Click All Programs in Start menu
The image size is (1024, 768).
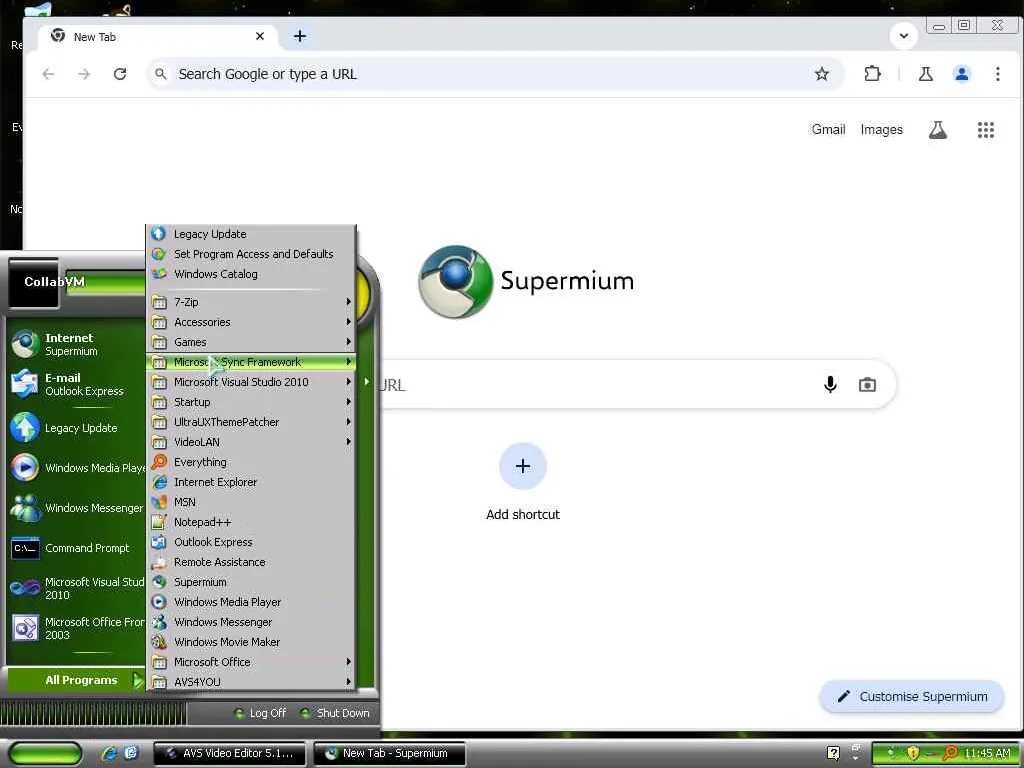(76, 680)
